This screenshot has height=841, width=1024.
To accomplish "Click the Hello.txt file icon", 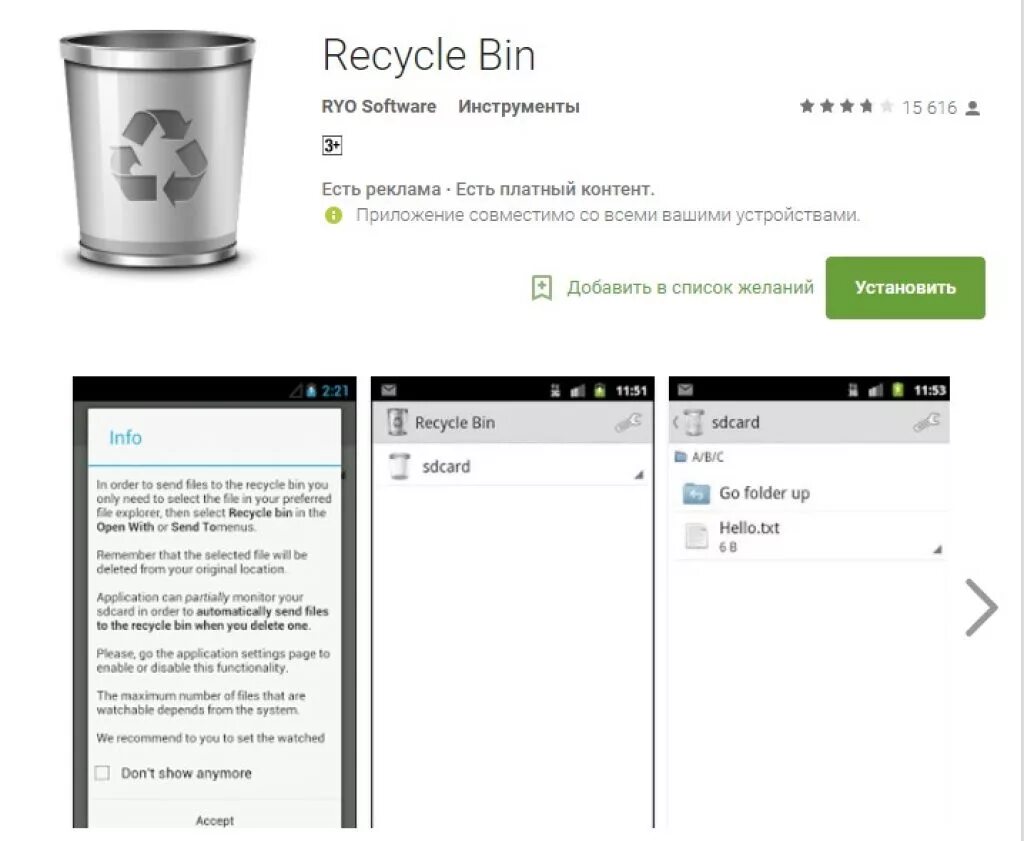I will coord(696,537).
